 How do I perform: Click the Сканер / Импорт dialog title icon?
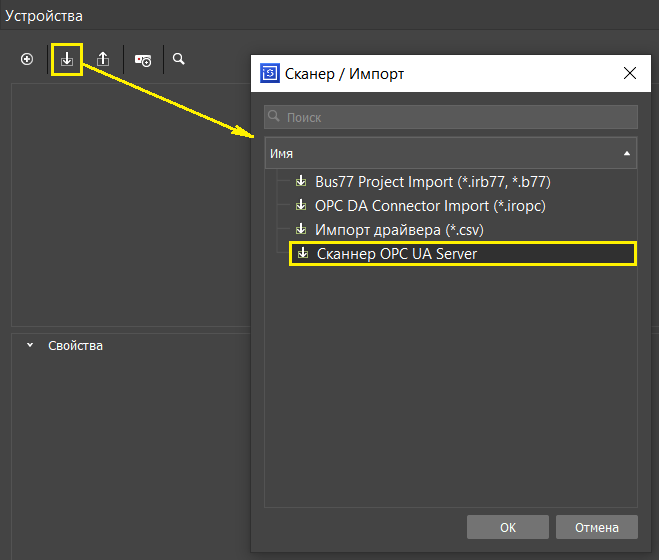pos(269,74)
